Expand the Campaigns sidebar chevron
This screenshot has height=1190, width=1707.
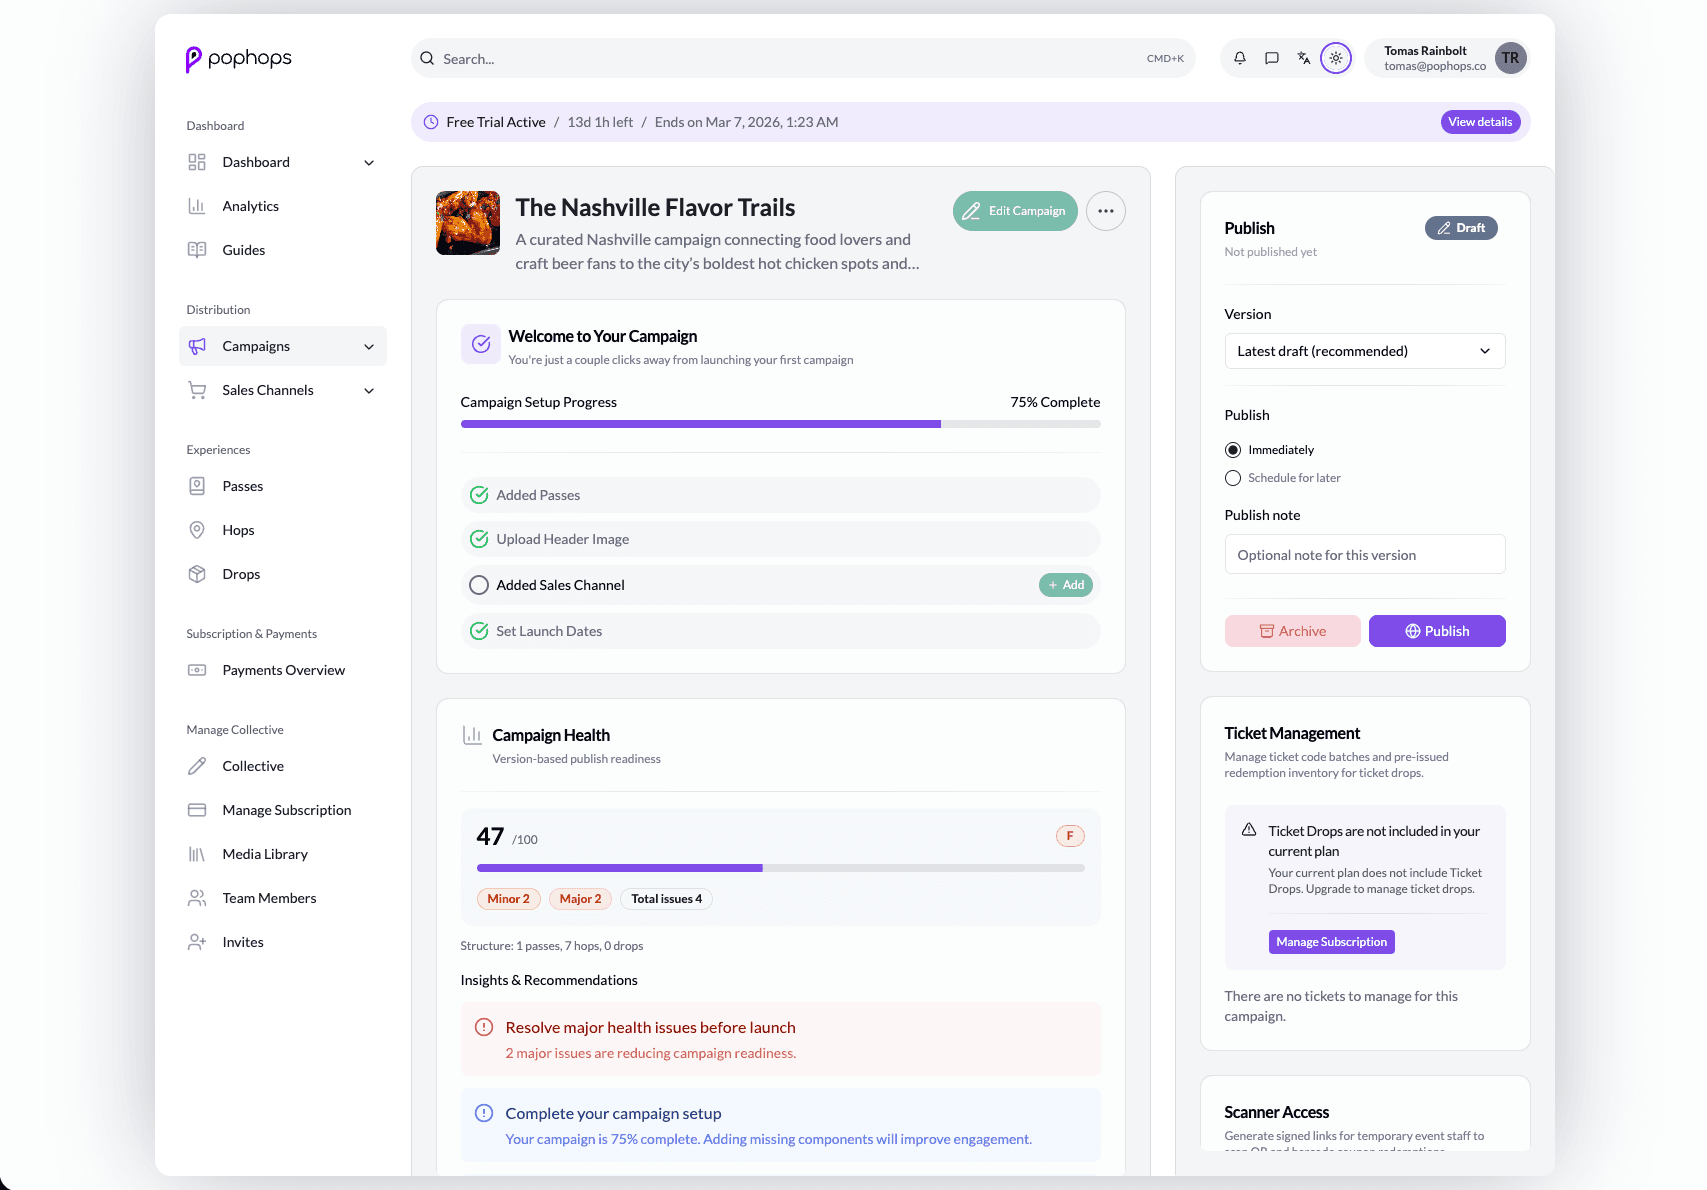pyautogui.click(x=369, y=346)
